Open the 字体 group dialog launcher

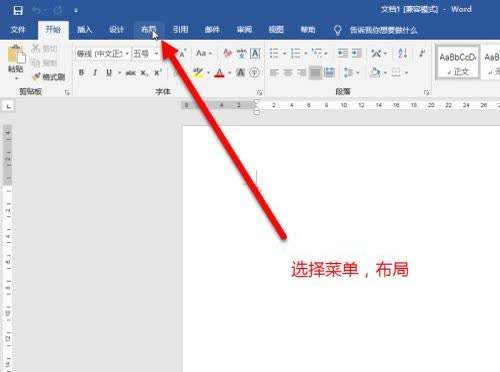(260, 92)
